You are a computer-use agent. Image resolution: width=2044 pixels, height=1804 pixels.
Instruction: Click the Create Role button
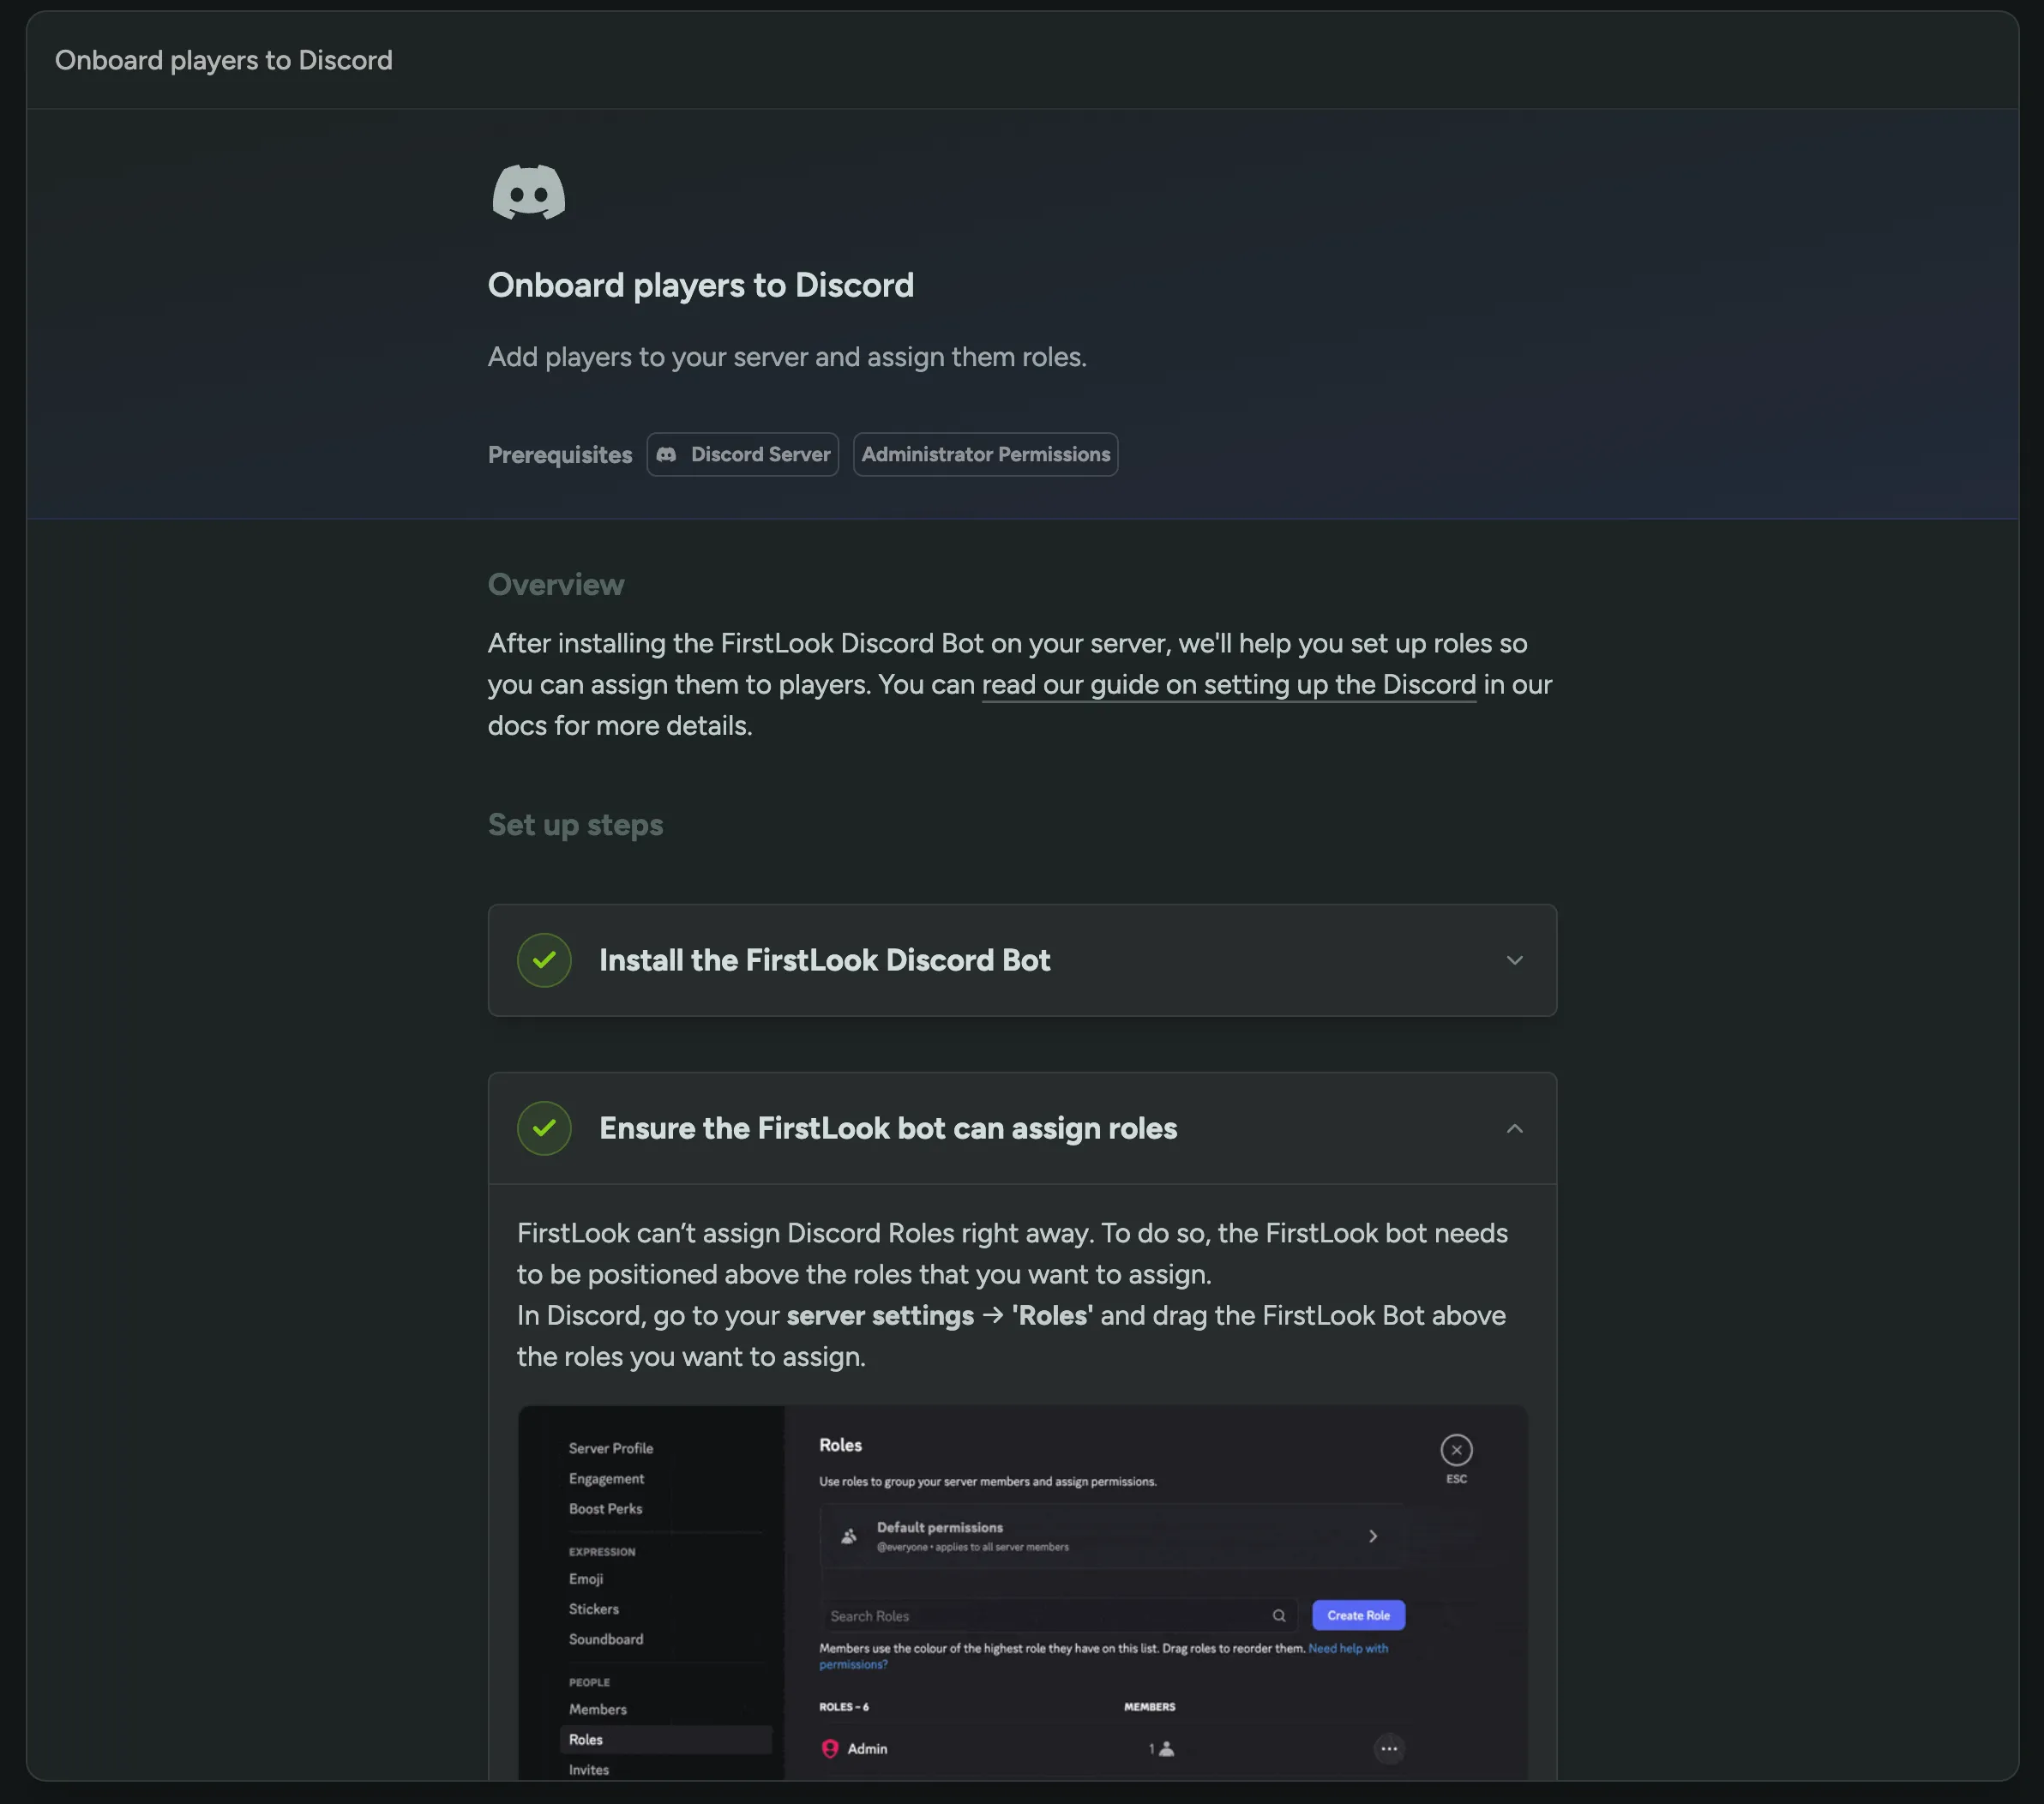pos(1358,1614)
